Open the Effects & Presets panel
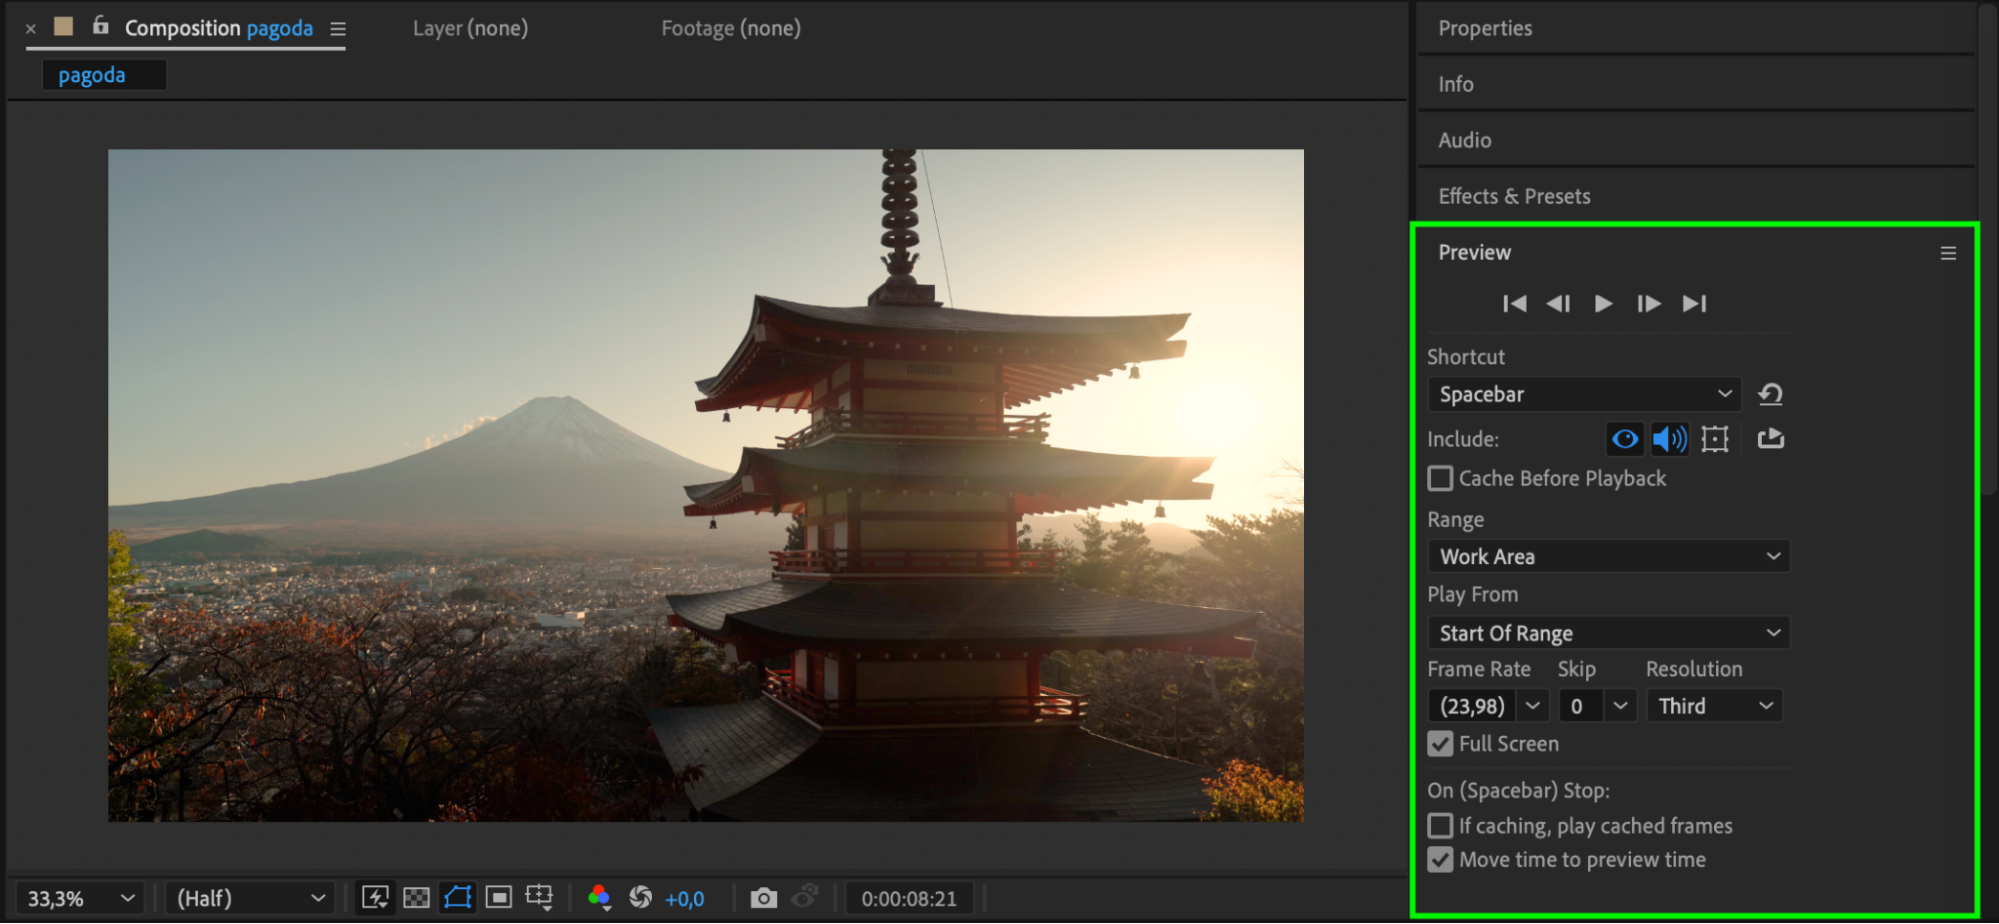Image resolution: width=1999 pixels, height=924 pixels. pos(1514,196)
